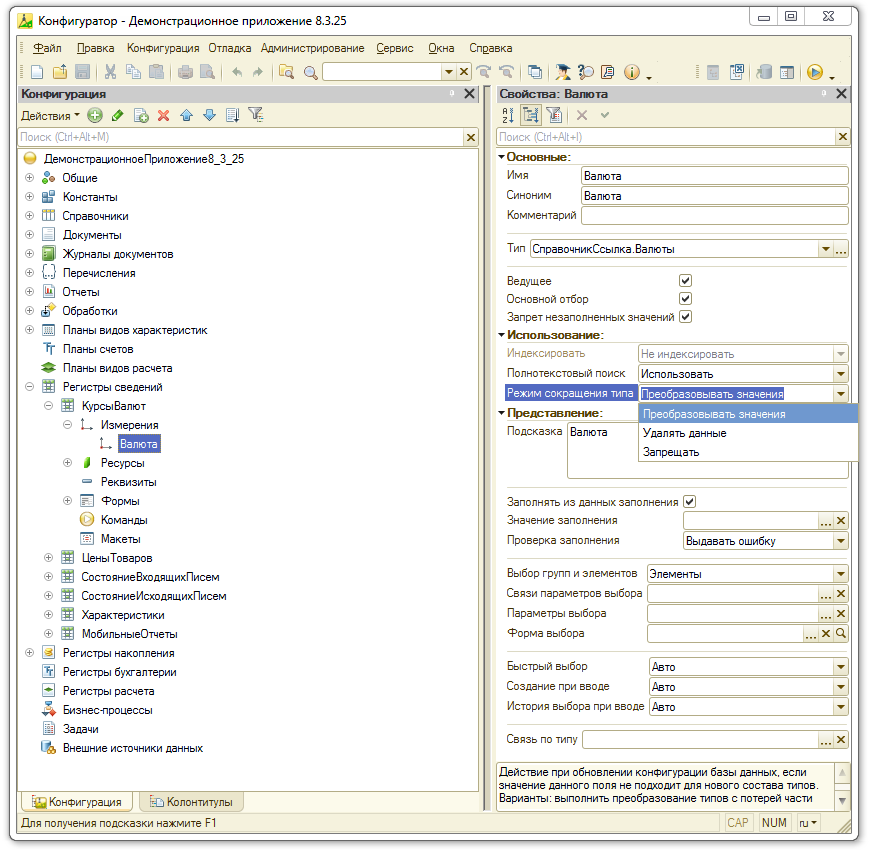Open the Проверка заполнения dropdown

click(840, 541)
